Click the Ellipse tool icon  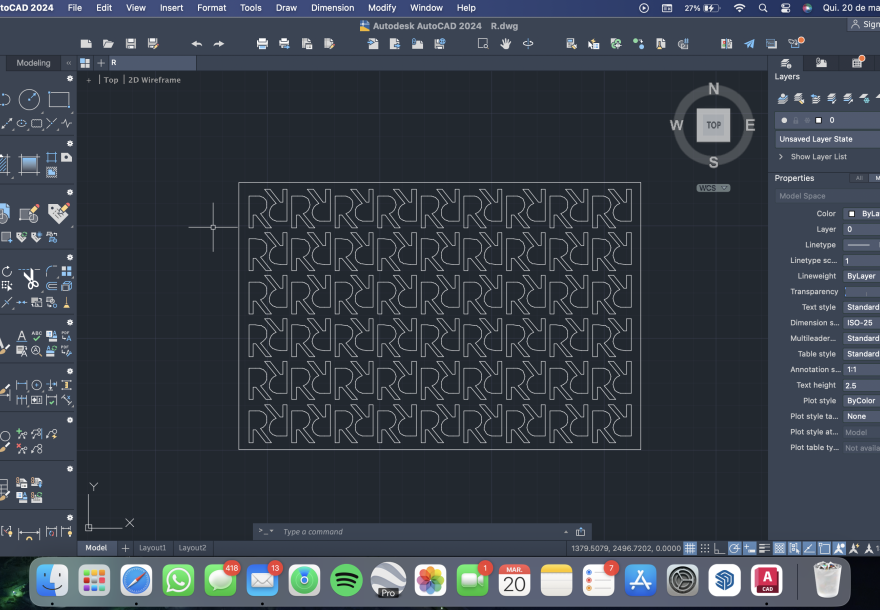coord(21,123)
